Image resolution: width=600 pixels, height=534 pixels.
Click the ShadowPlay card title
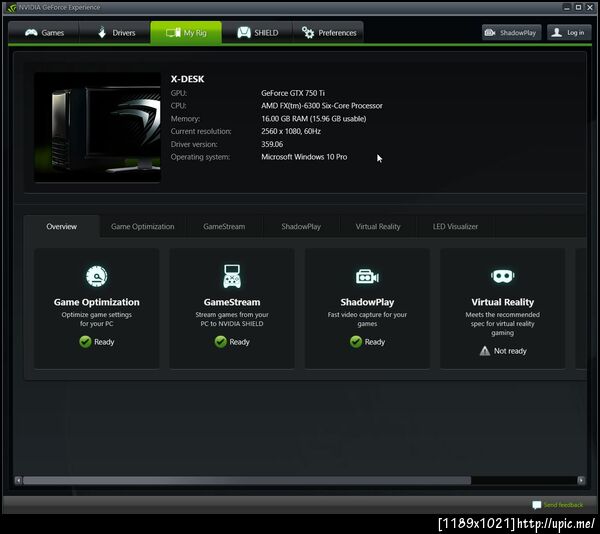(367, 302)
